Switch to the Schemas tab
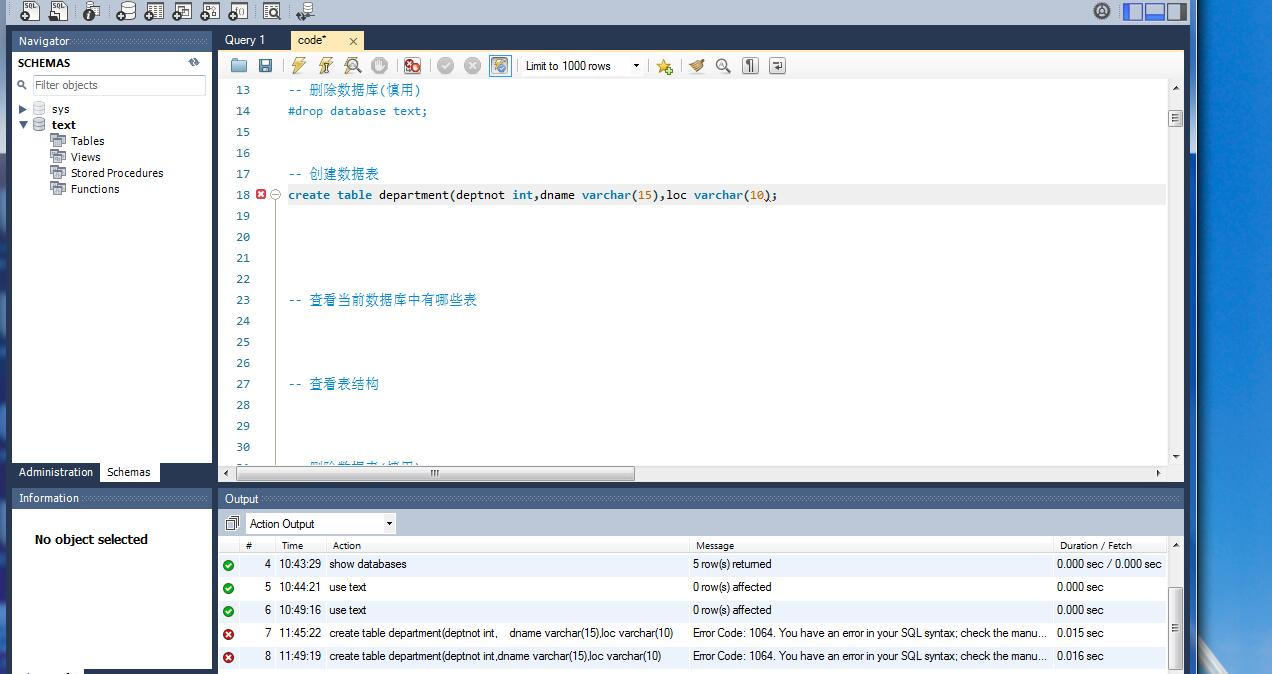 pos(129,472)
